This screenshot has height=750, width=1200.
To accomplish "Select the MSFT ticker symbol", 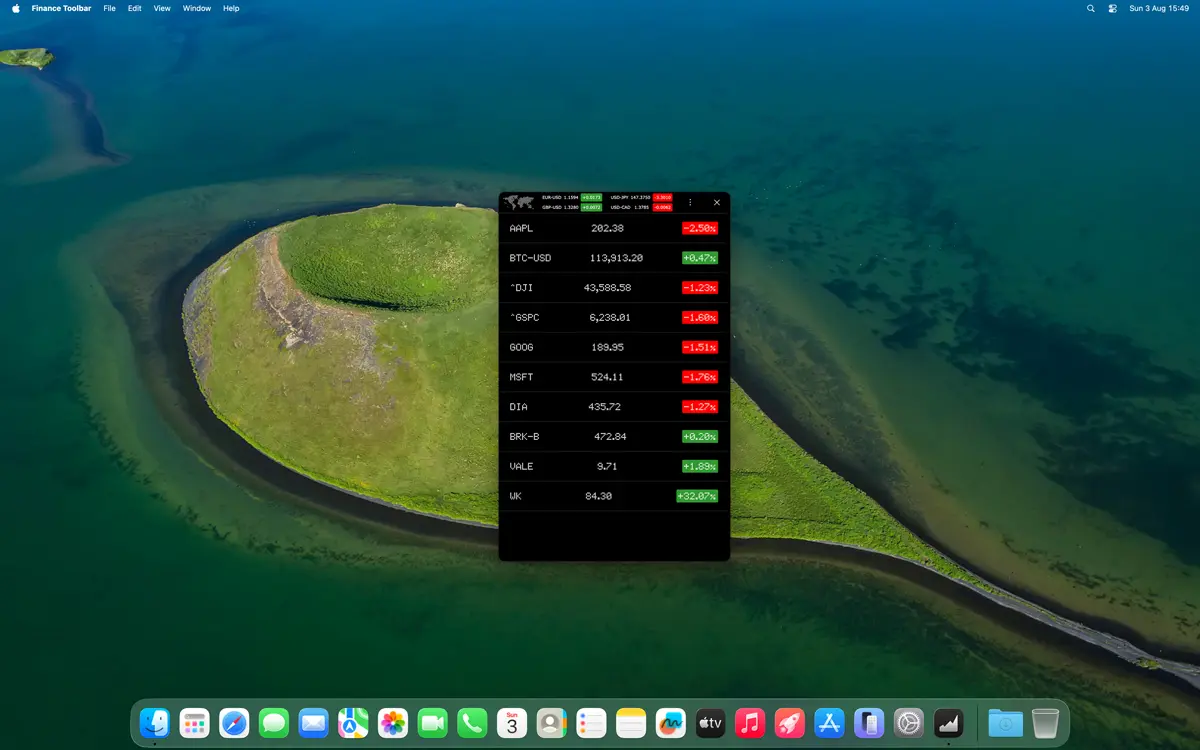I will tap(521, 377).
